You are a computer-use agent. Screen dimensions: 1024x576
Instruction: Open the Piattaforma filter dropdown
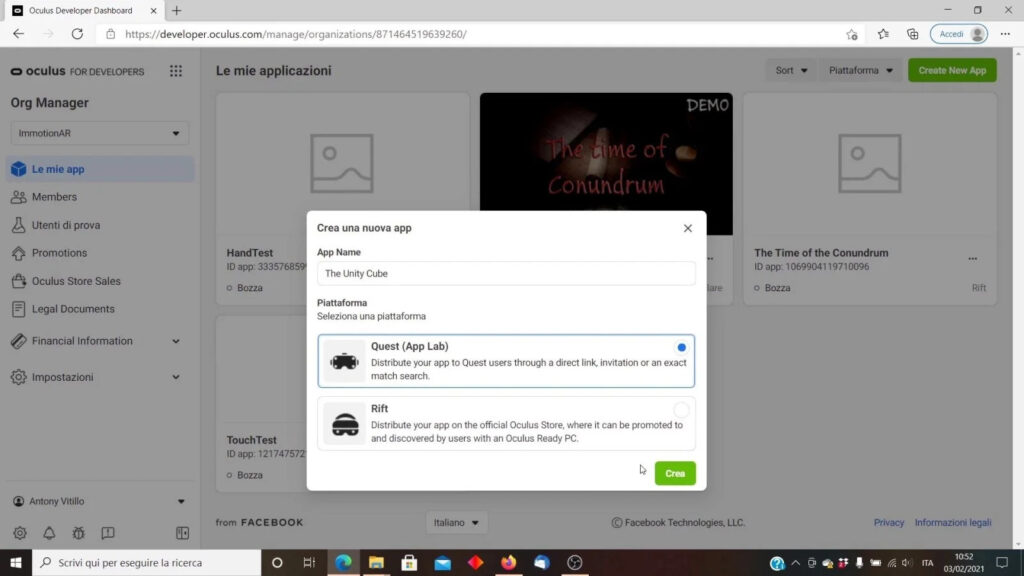(x=860, y=71)
